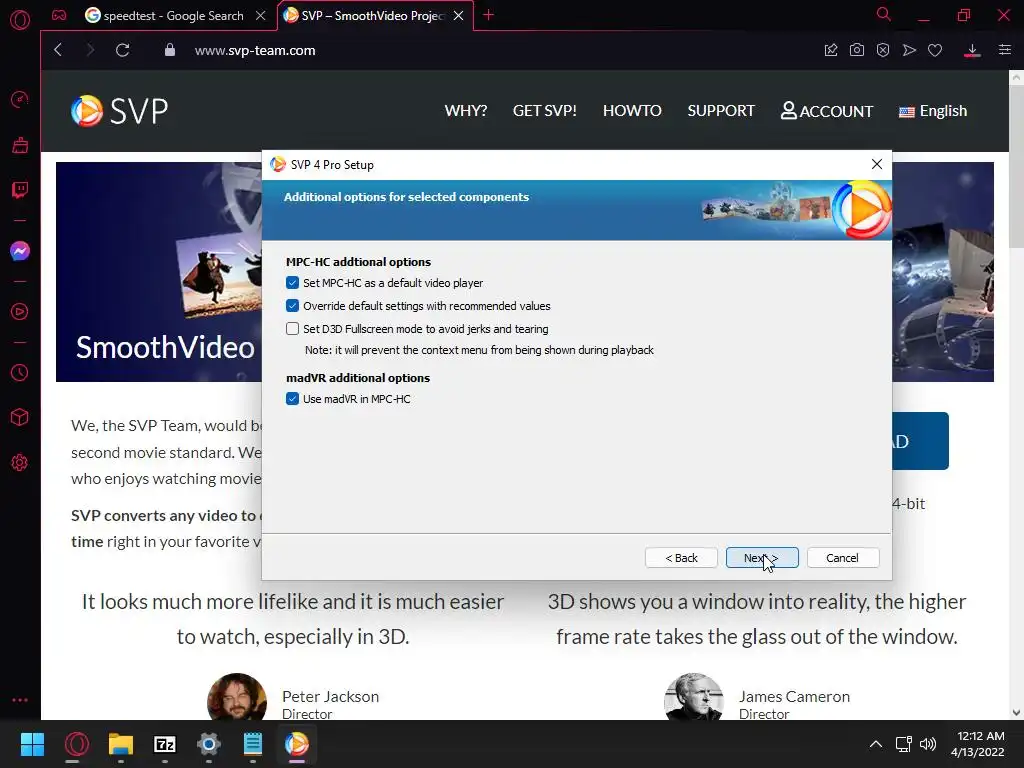Open Extensions cube icon in sidebar

coord(20,417)
